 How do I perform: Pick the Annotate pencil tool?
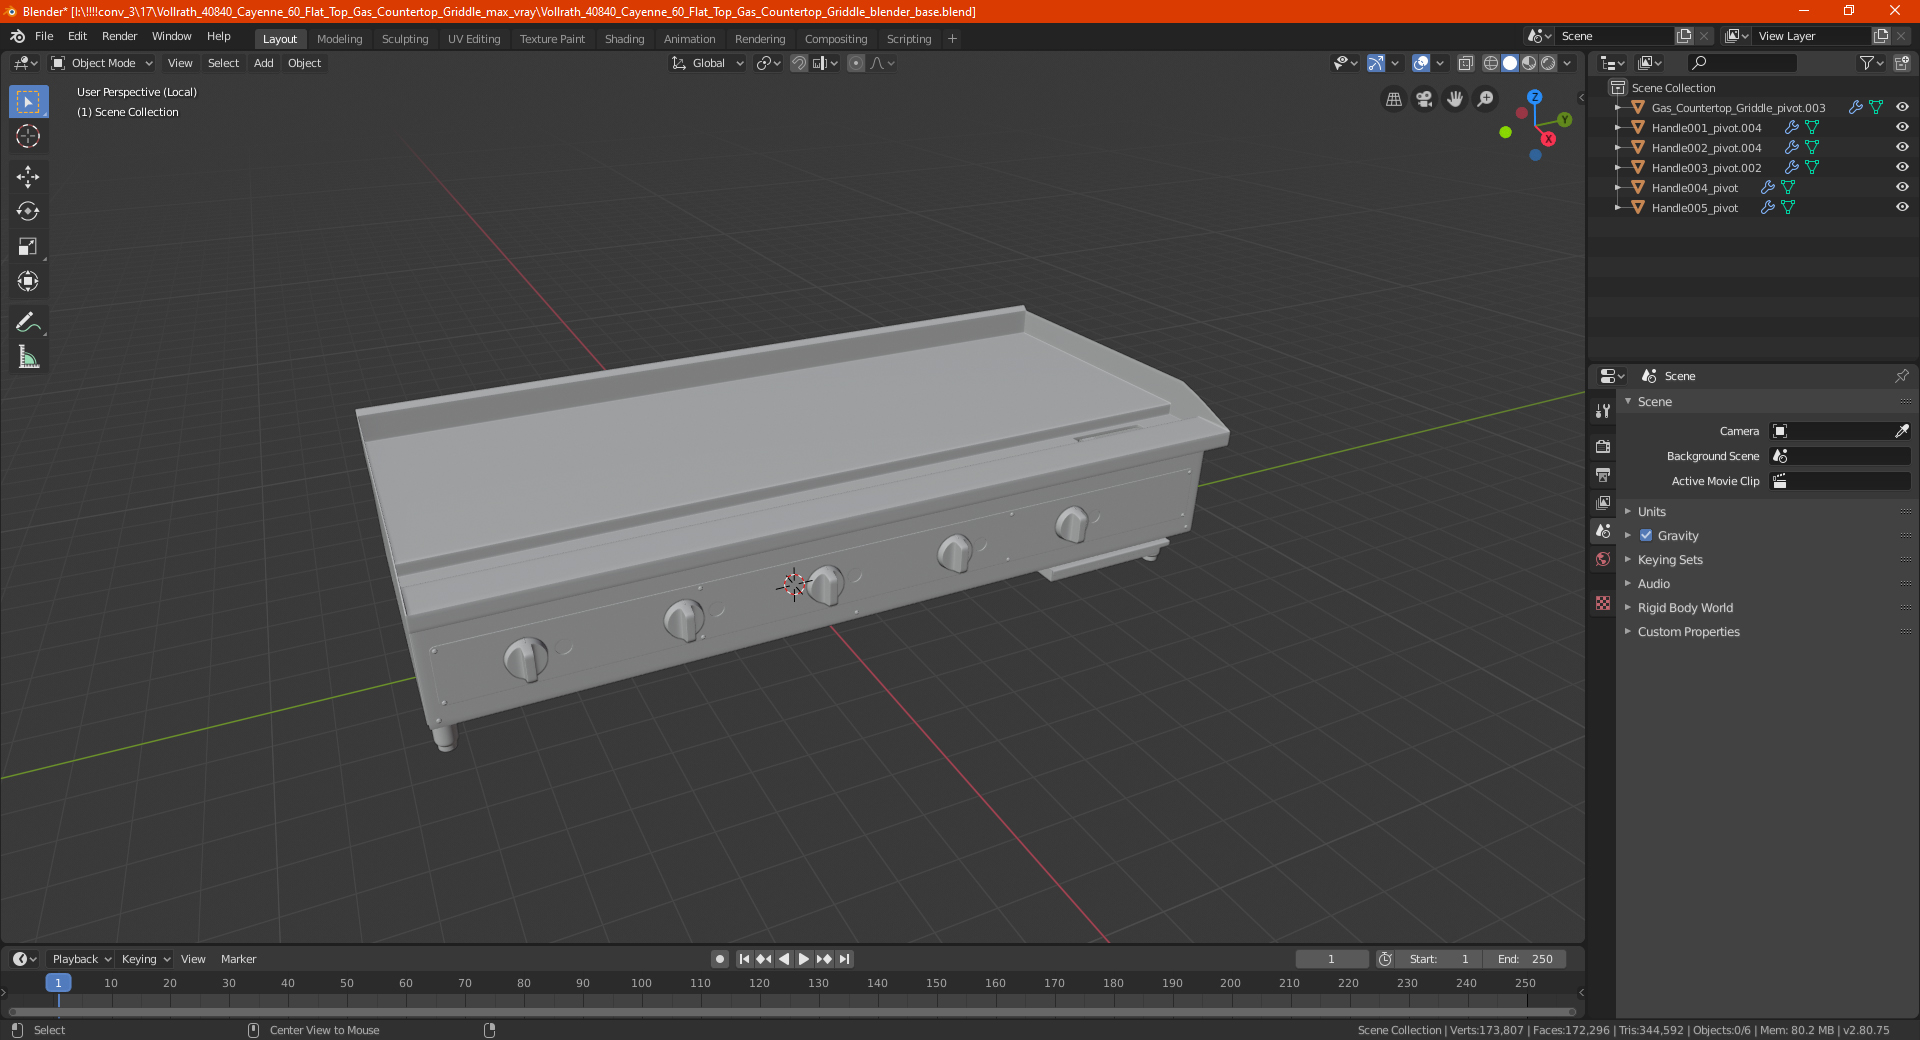click(28, 322)
